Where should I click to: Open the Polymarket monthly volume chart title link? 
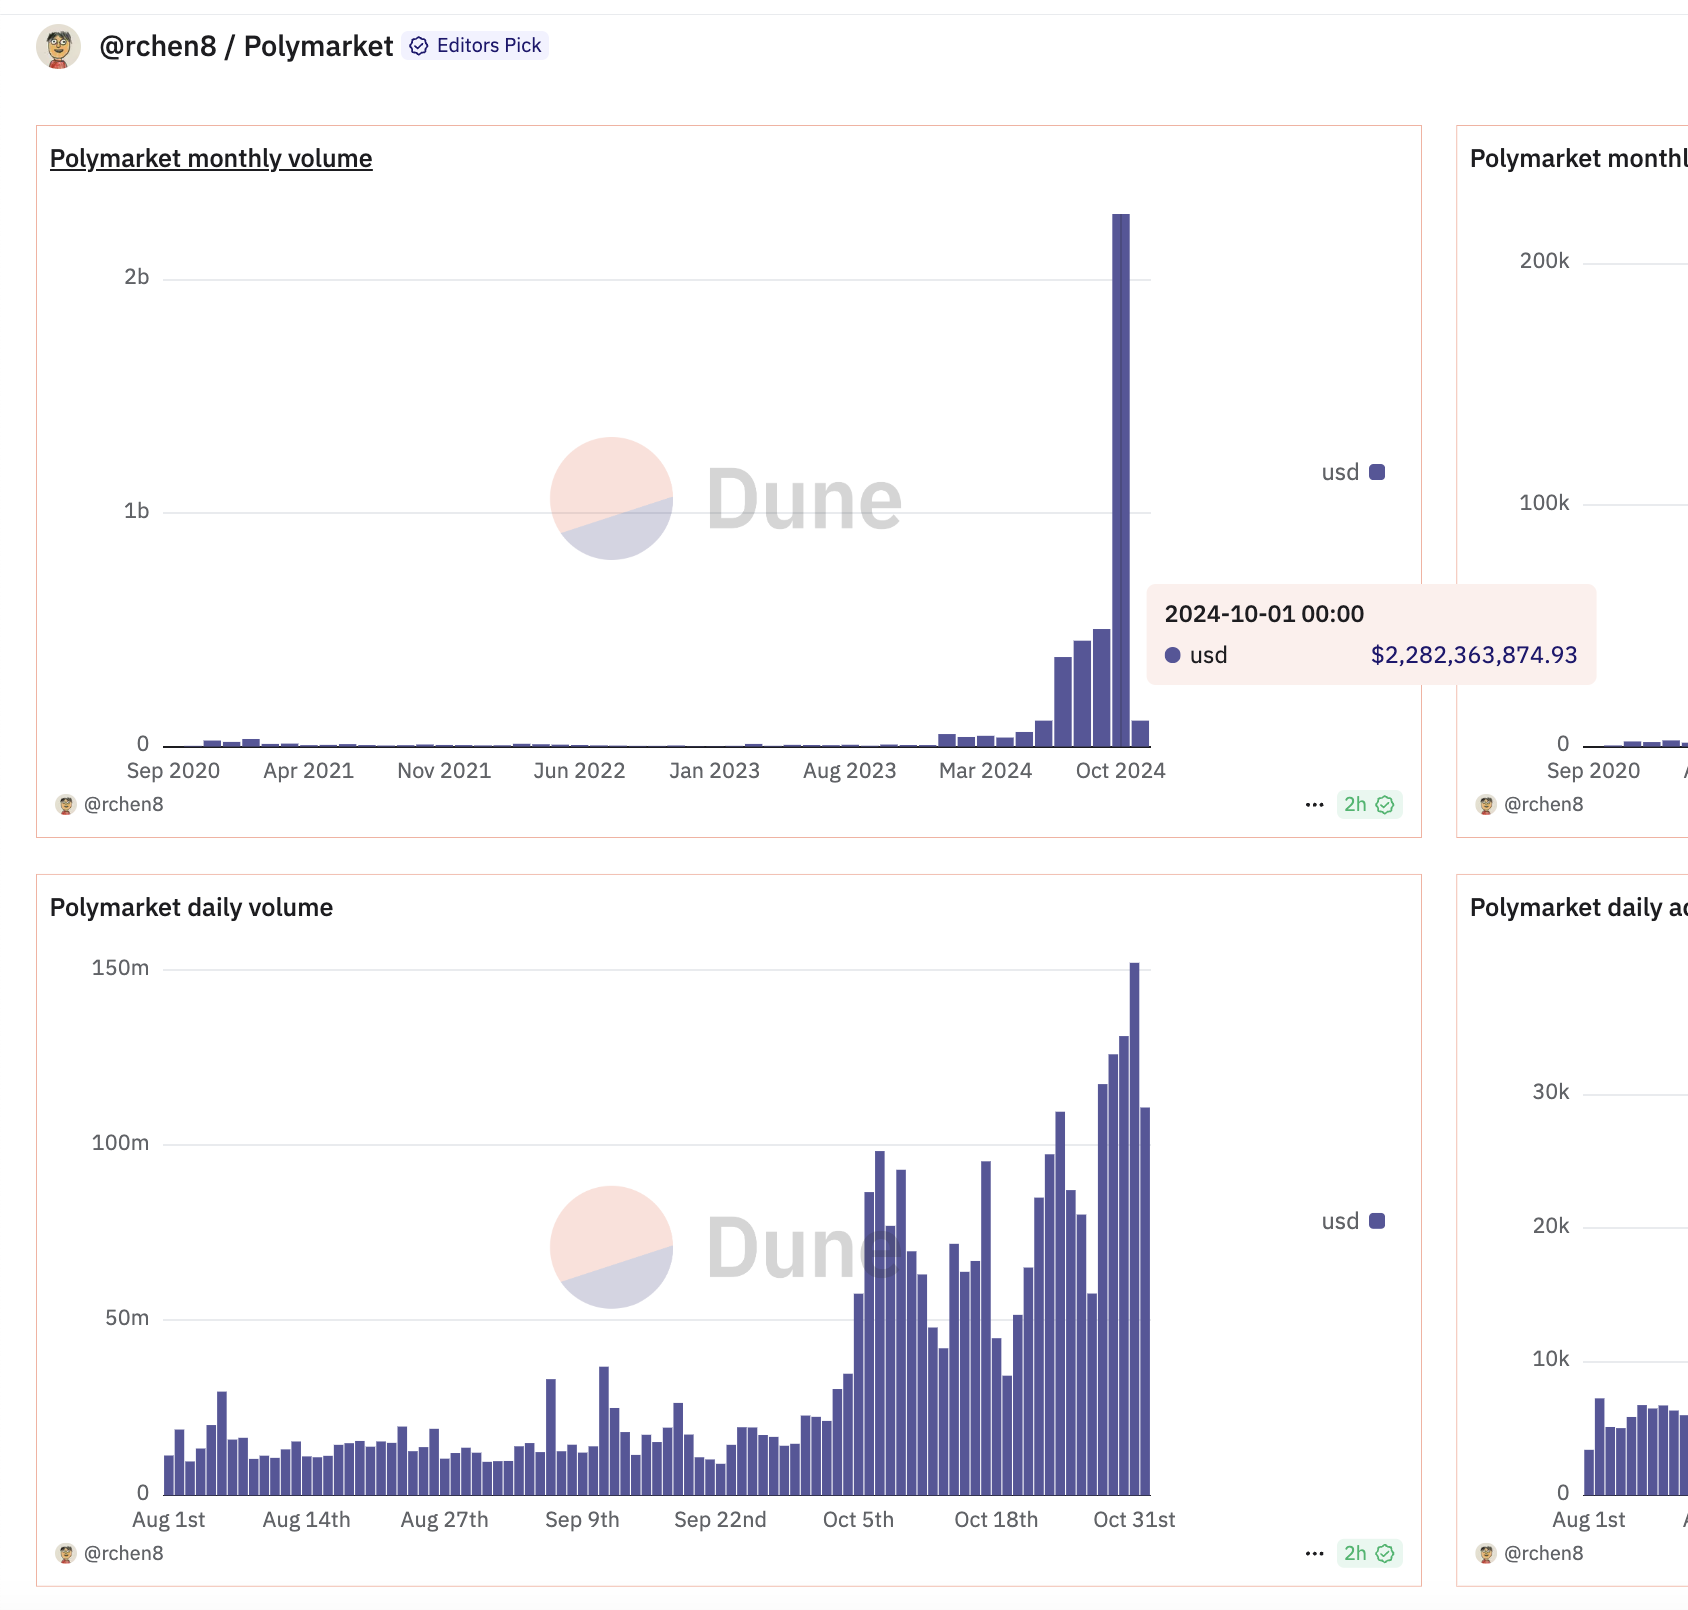pyautogui.click(x=211, y=158)
